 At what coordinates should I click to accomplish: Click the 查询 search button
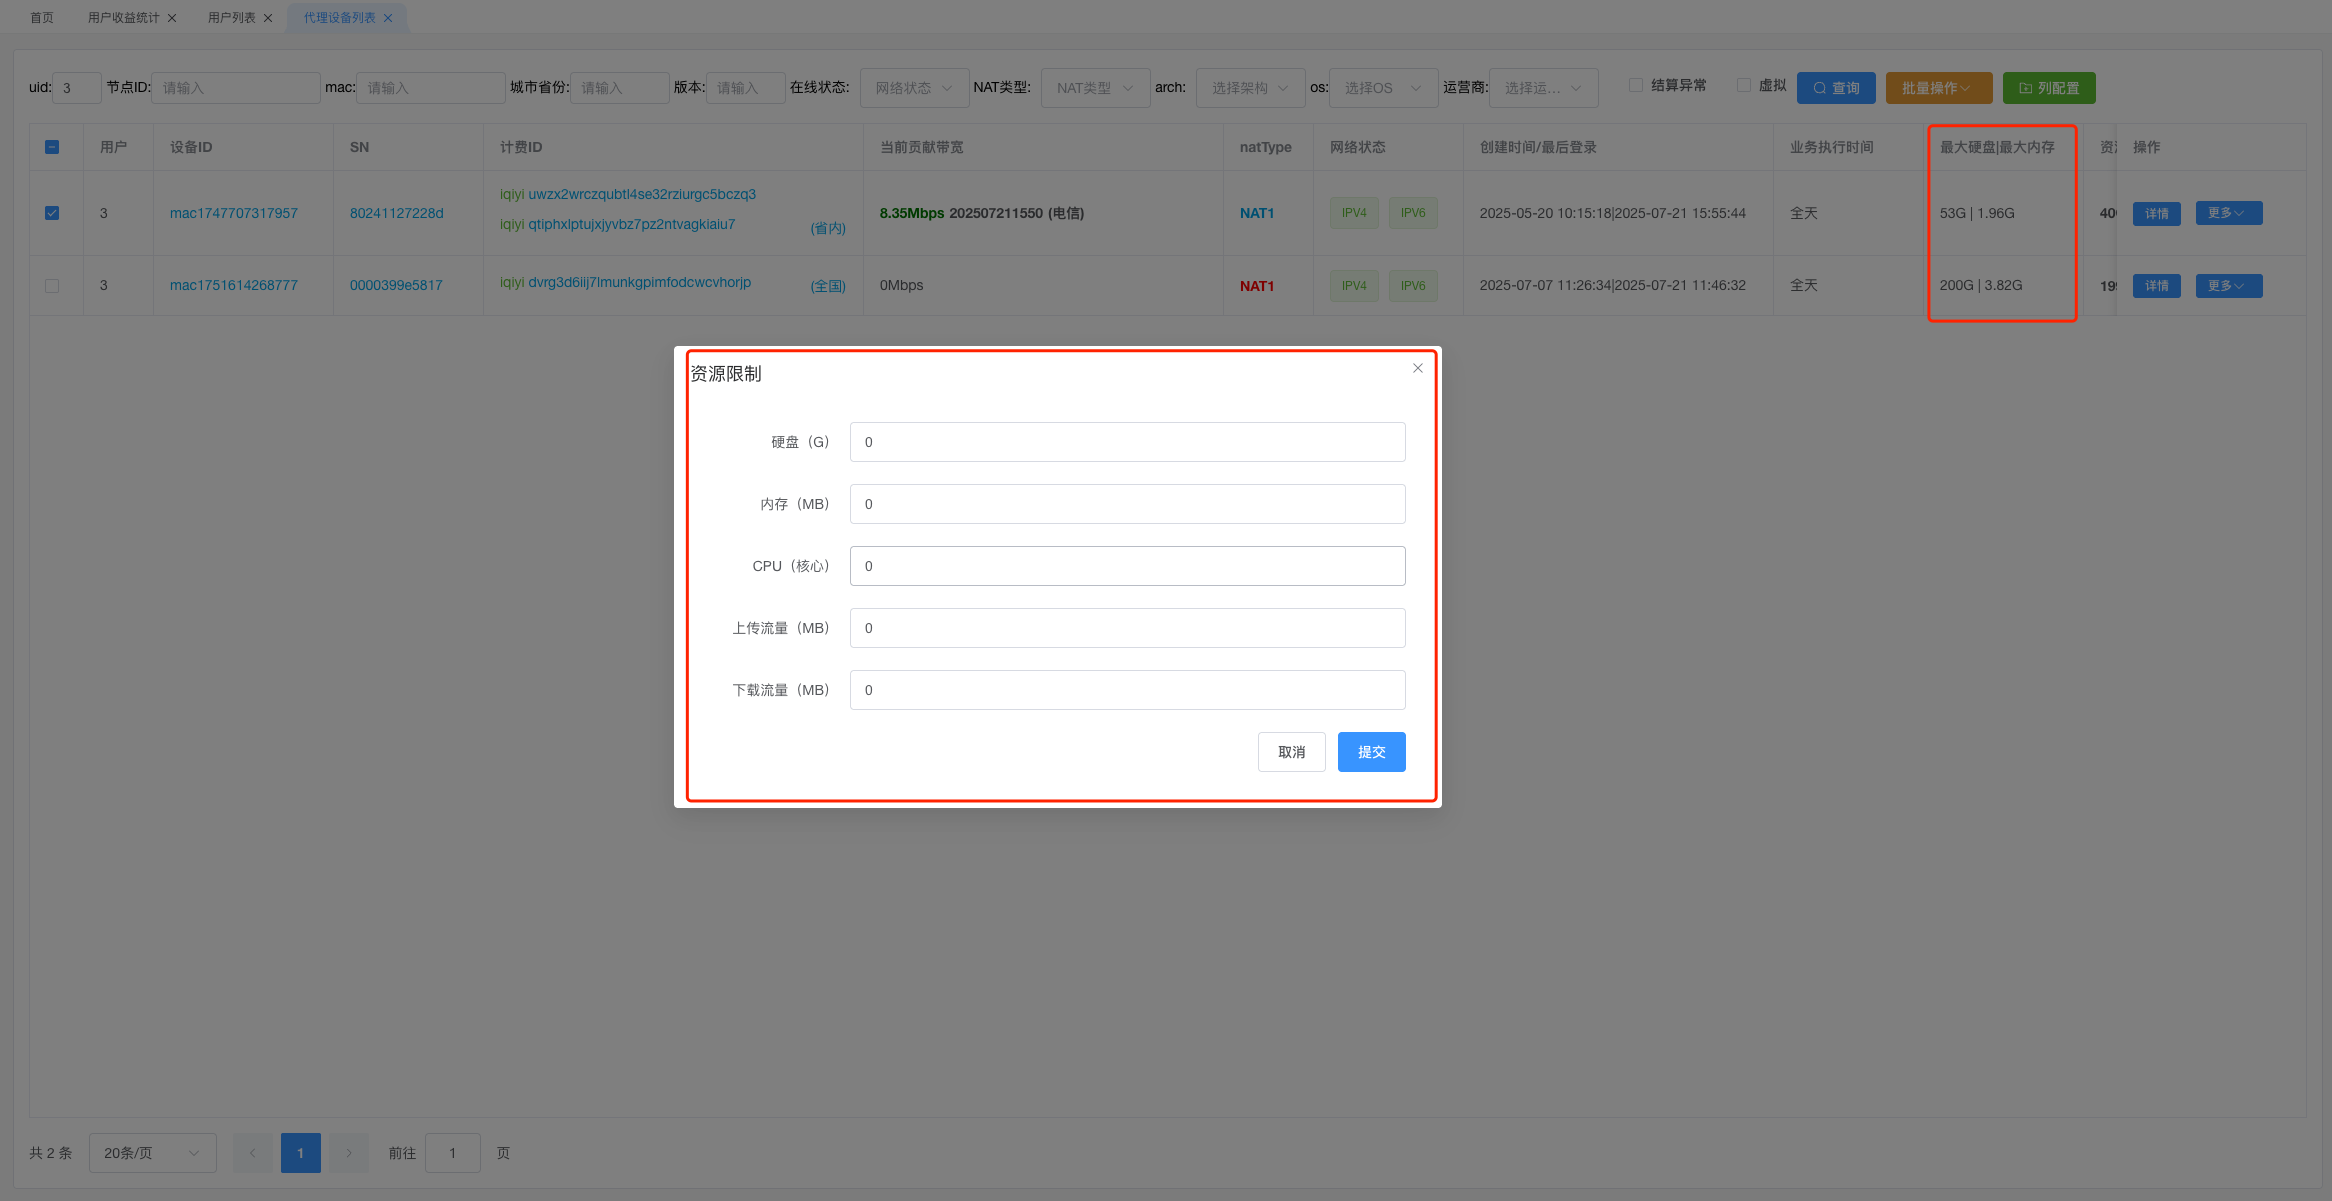click(1835, 88)
